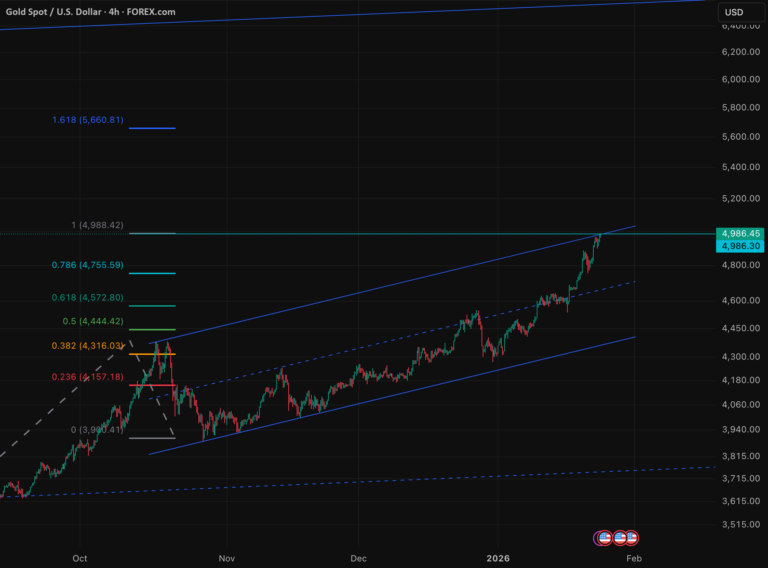768x568 pixels.
Task: Click the 6,200.00 price axis label
Action: click(741, 52)
